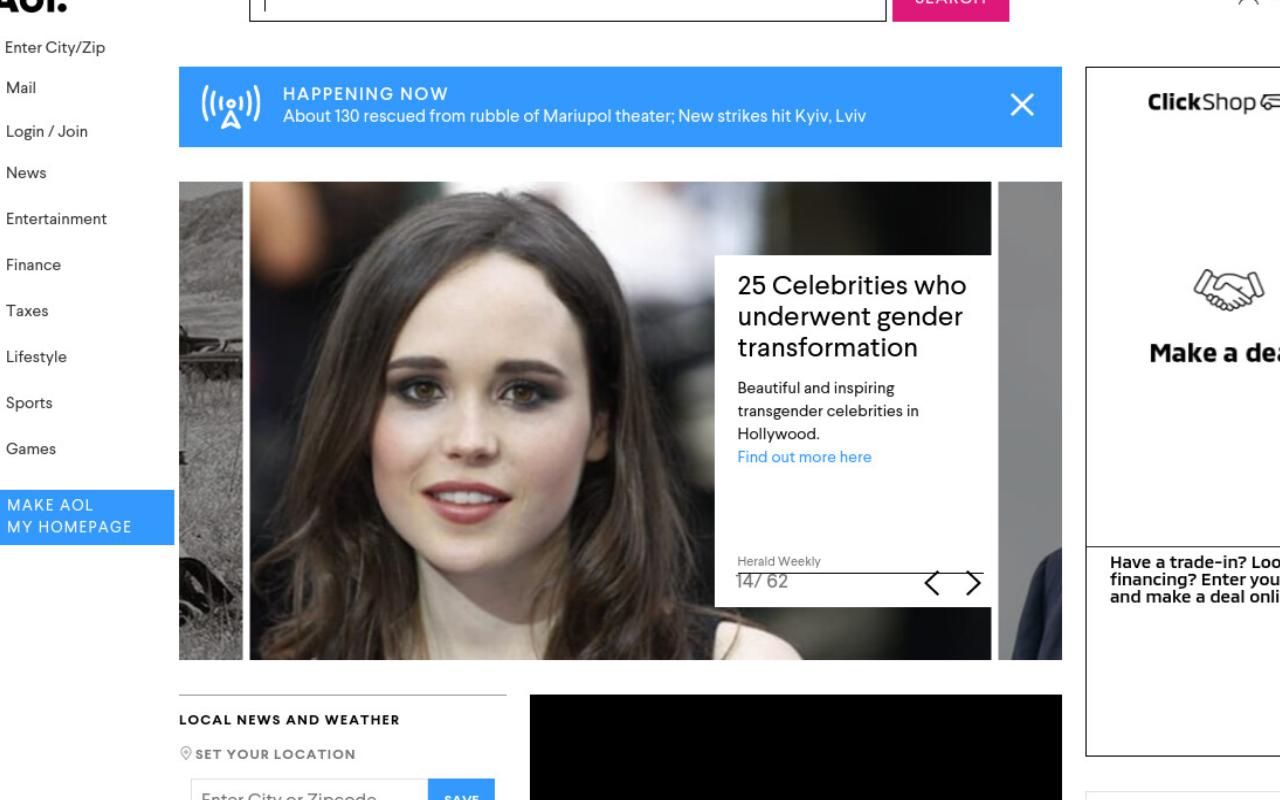Click the City or Zipcode input field

pyautogui.click(x=309, y=792)
